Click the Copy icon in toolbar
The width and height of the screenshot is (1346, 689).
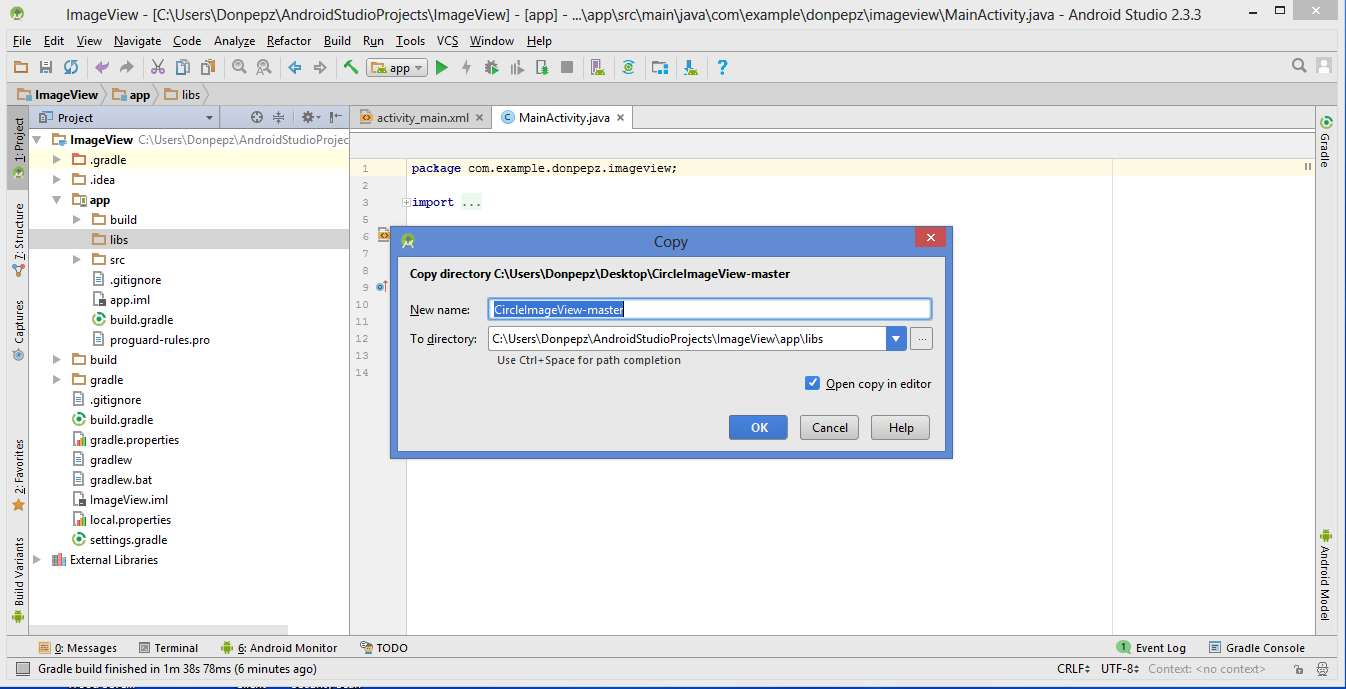tap(183, 67)
